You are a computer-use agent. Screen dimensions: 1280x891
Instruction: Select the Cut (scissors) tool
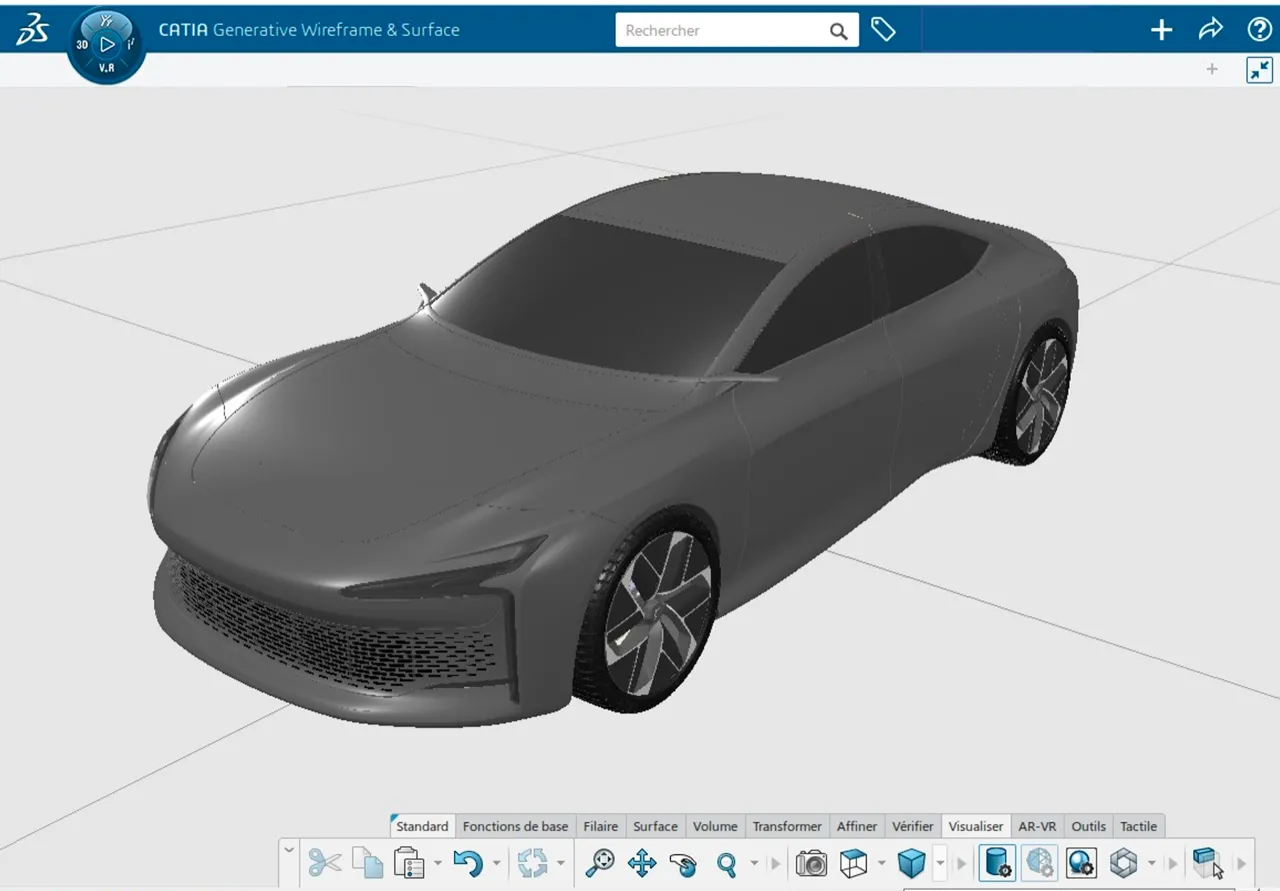coord(323,862)
